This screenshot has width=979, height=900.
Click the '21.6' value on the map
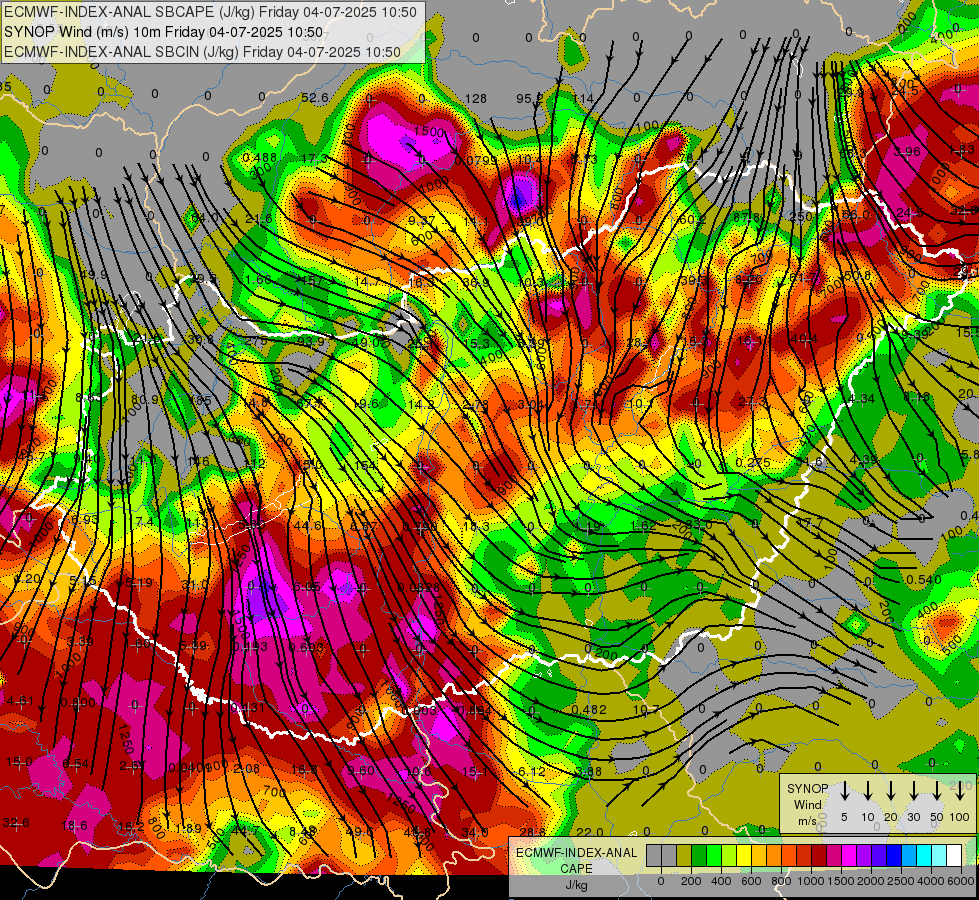point(259,219)
